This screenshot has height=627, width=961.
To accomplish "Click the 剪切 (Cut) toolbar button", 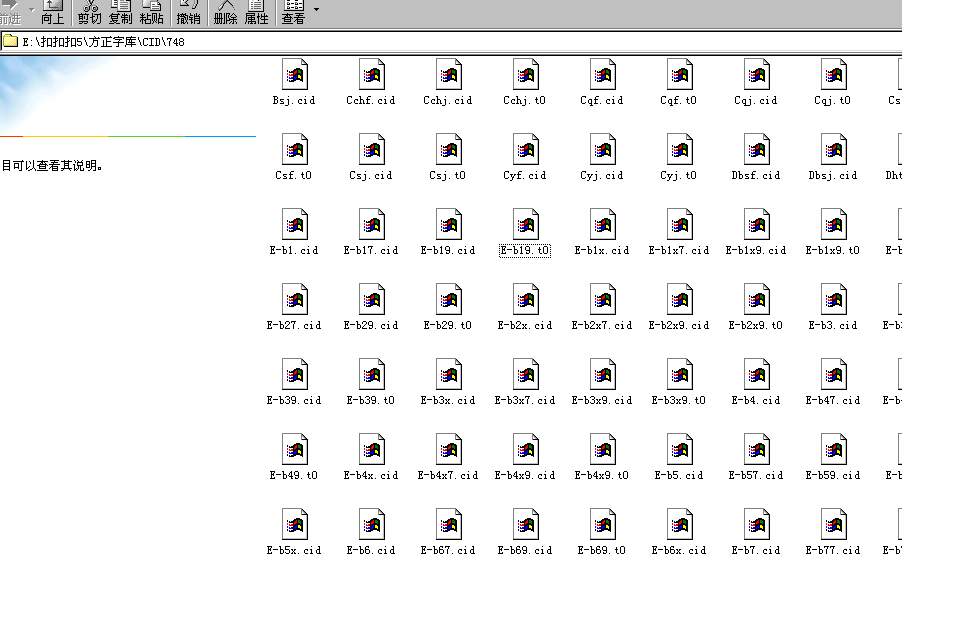I will [x=89, y=12].
